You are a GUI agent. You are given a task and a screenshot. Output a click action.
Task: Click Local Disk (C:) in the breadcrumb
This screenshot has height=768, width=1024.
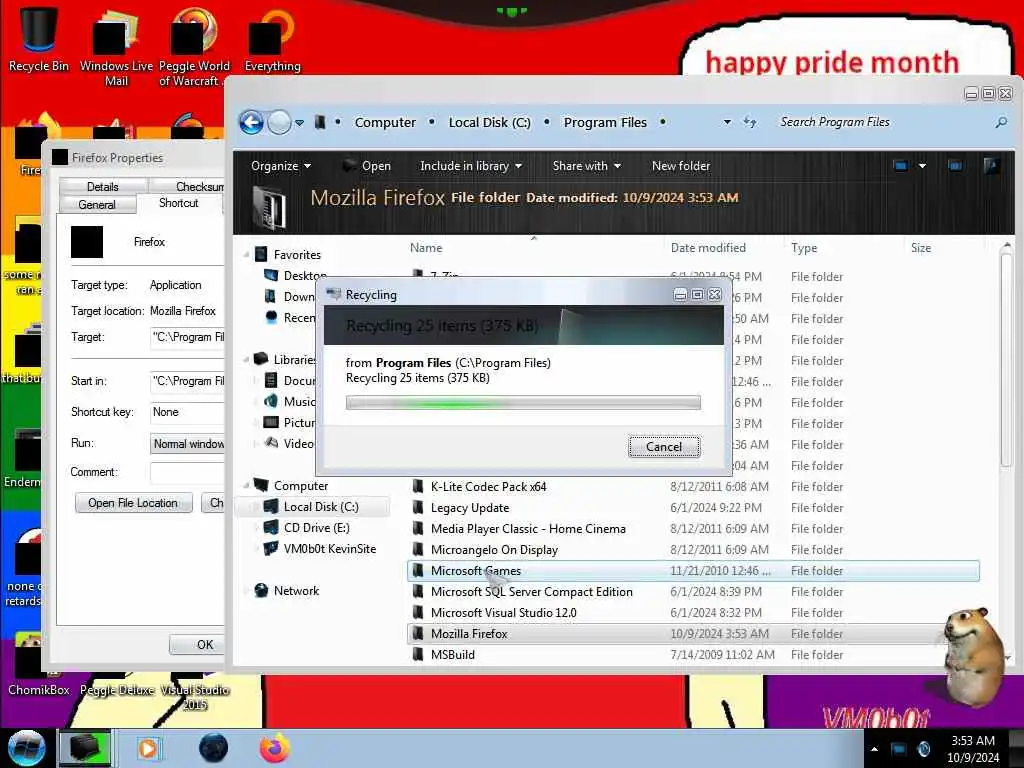[x=489, y=122]
